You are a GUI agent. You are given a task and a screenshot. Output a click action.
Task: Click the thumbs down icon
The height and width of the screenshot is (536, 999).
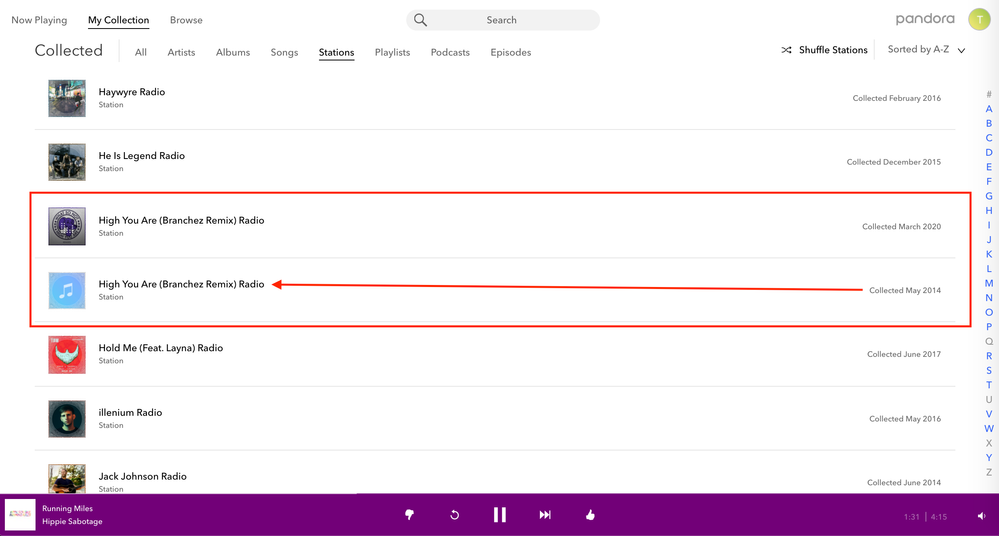(x=409, y=515)
